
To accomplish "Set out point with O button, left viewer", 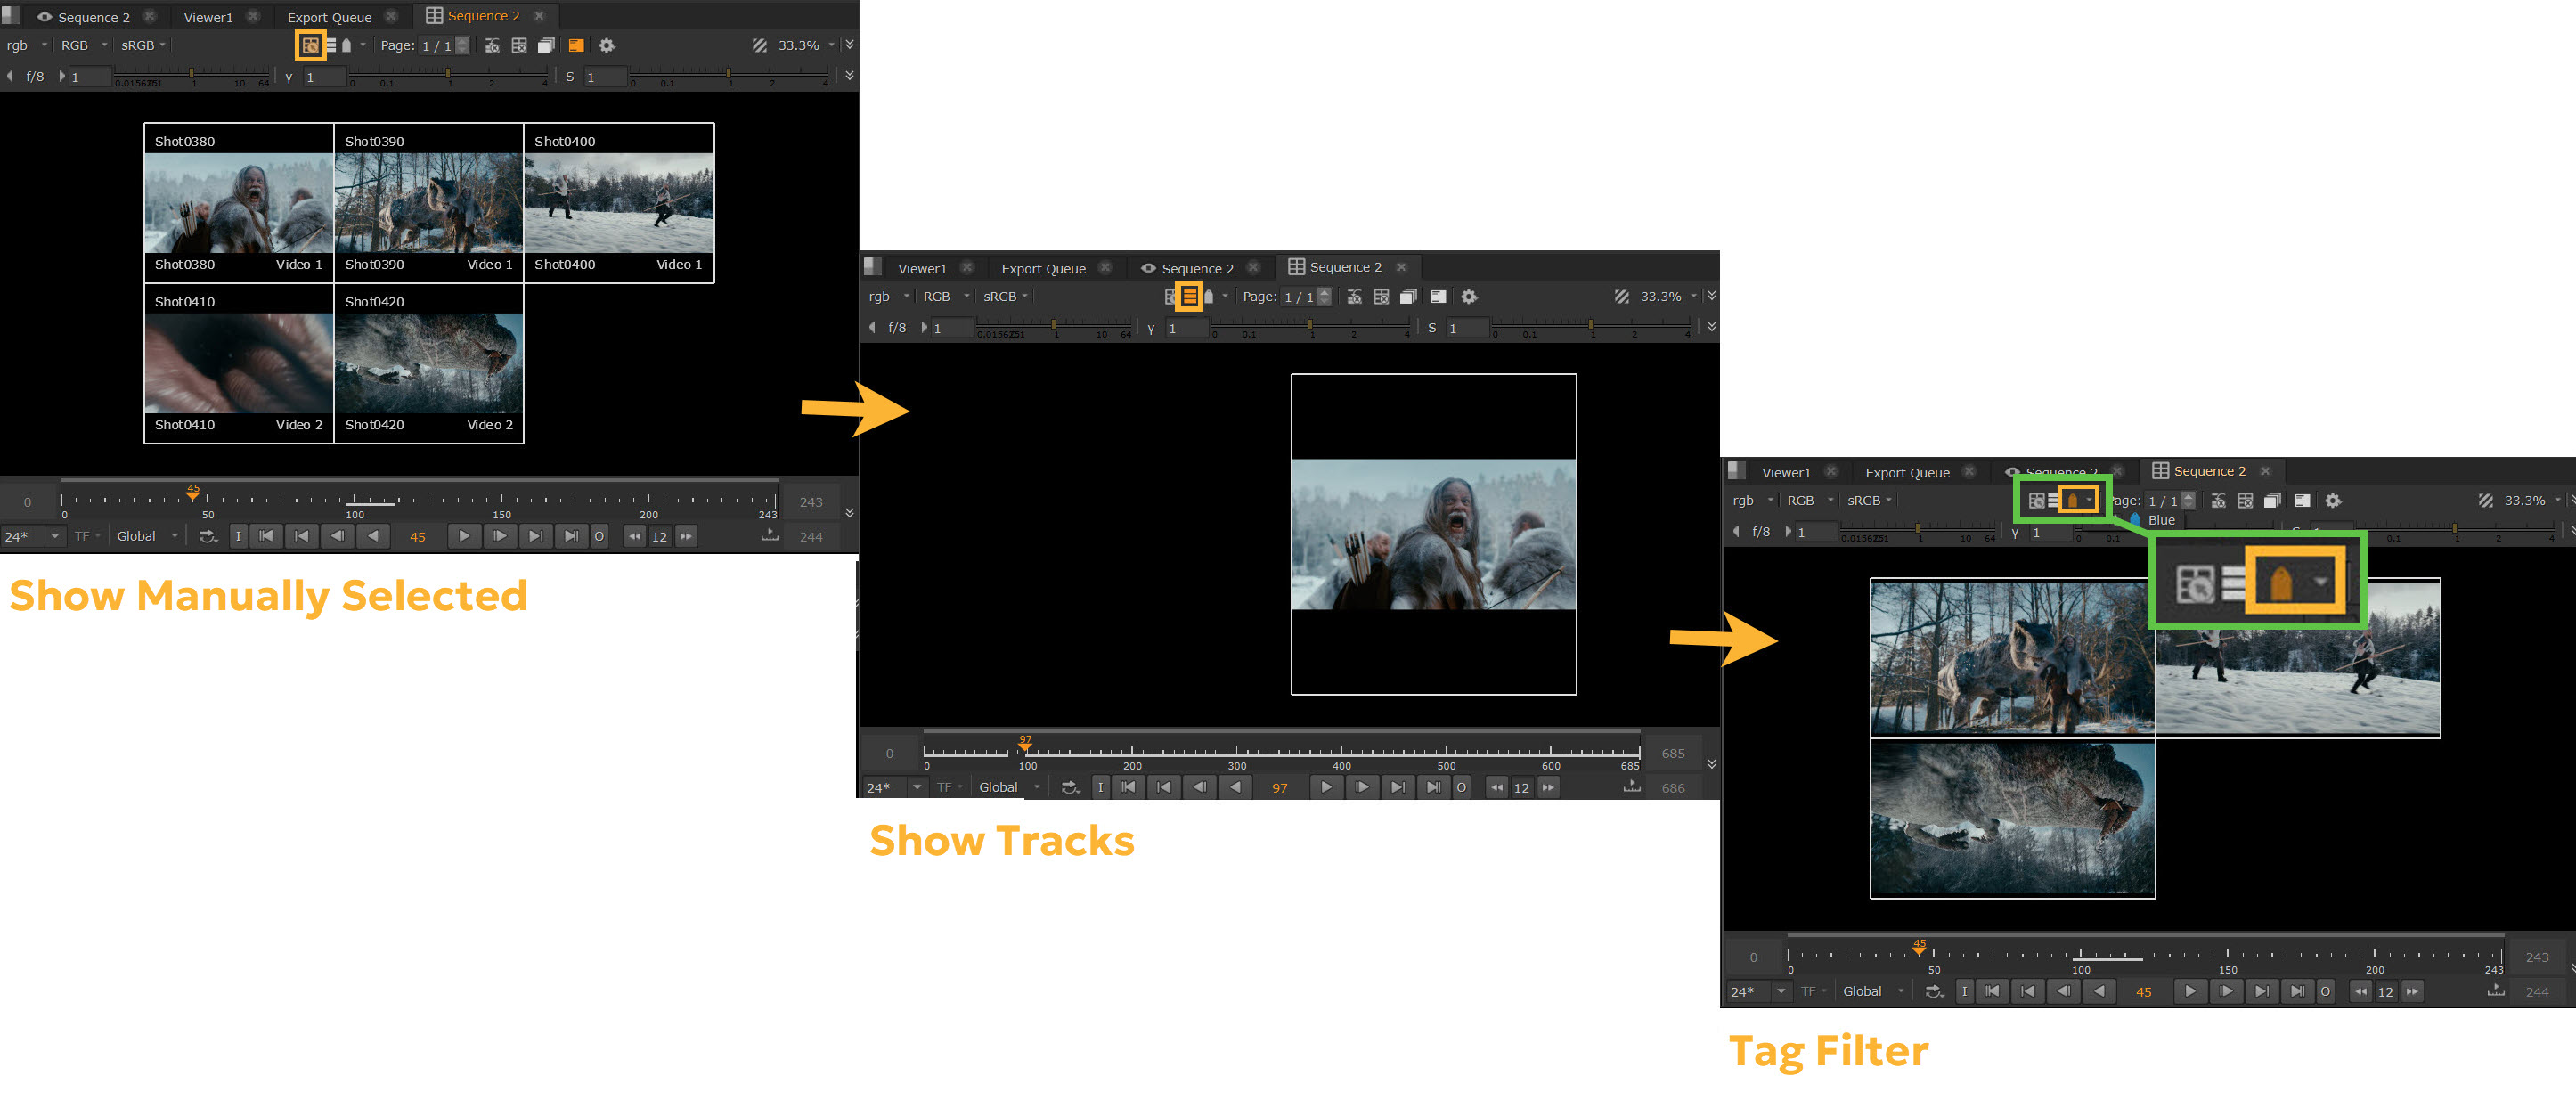I will [599, 537].
